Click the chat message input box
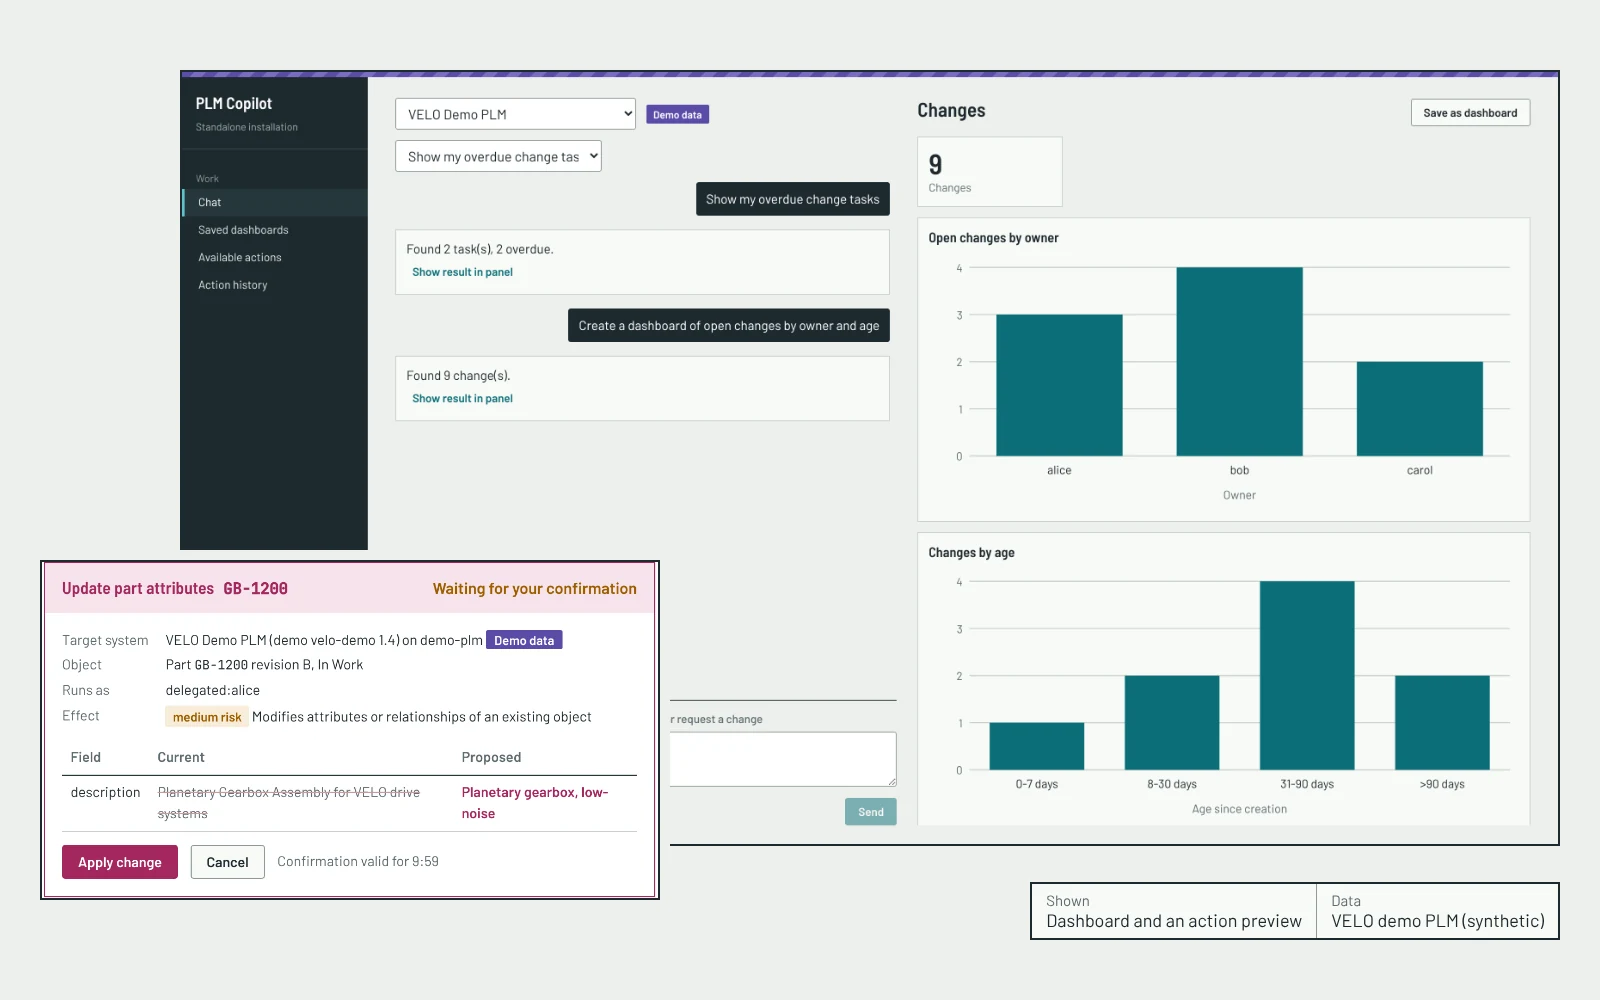 [x=783, y=759]
